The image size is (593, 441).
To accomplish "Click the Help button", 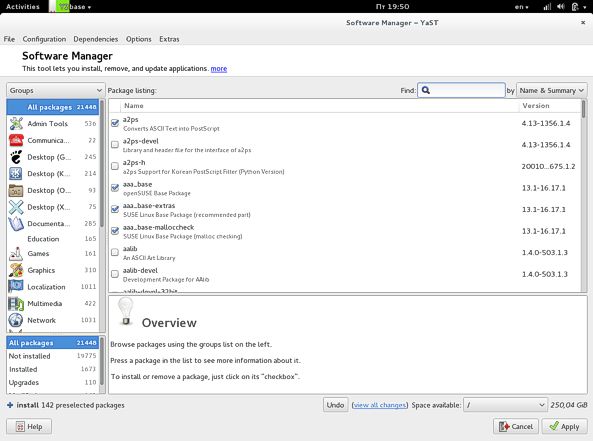I will 29,426.
